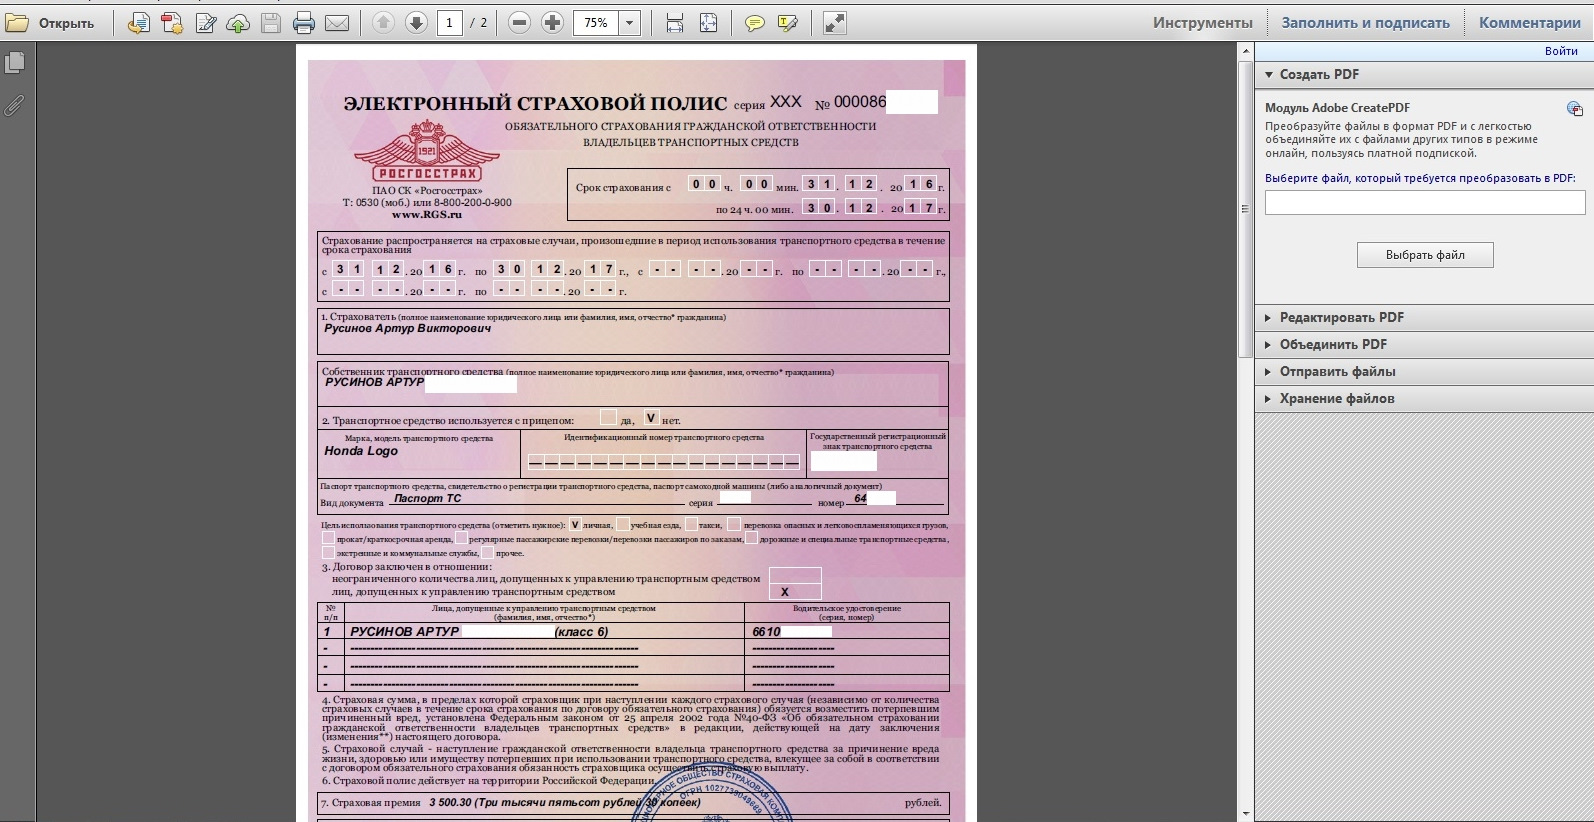This screenshot has width=1594, height=822.
Task: Zoom out with the minus button
Action: coord(519,23)
